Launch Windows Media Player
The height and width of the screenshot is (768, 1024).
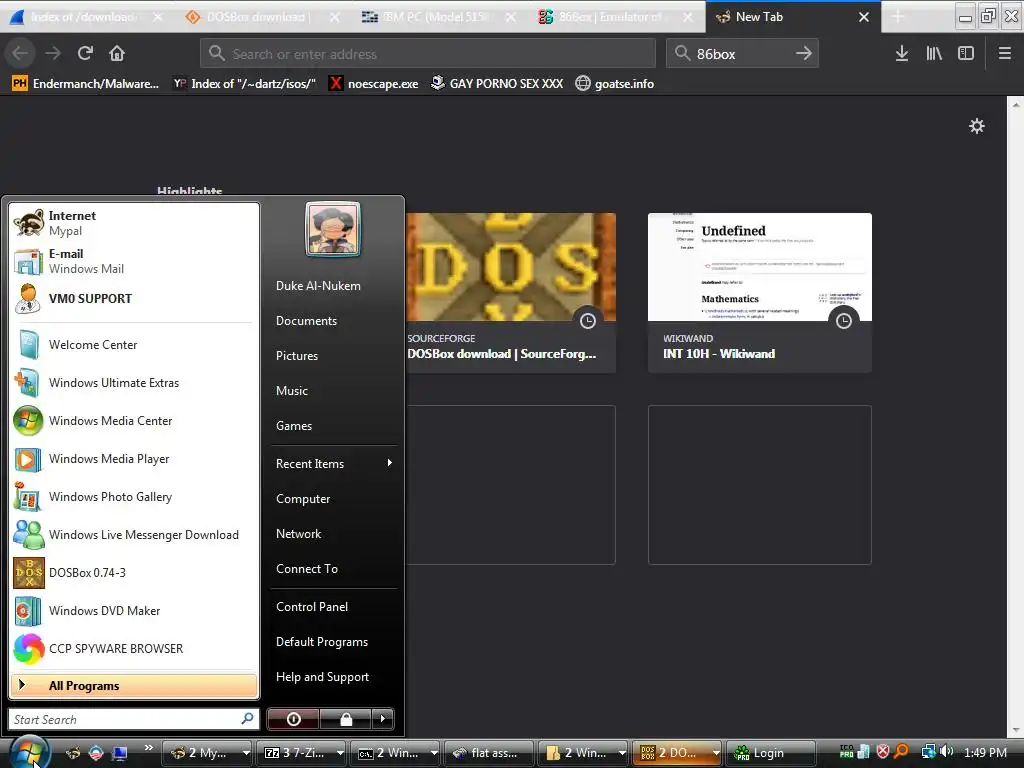tap(134, 458)
